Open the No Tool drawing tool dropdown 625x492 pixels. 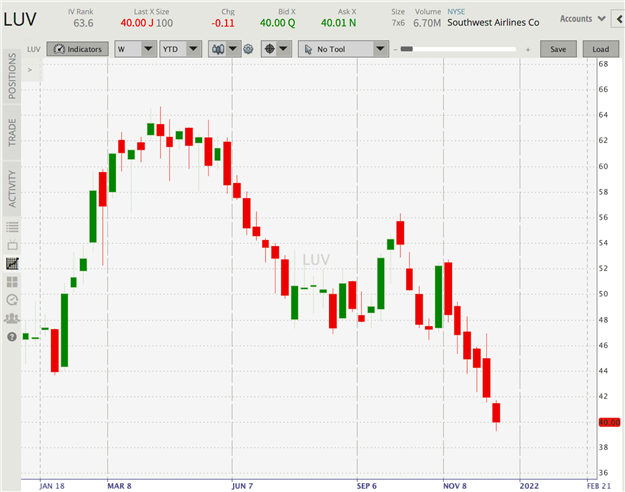(x=343, y=49)
